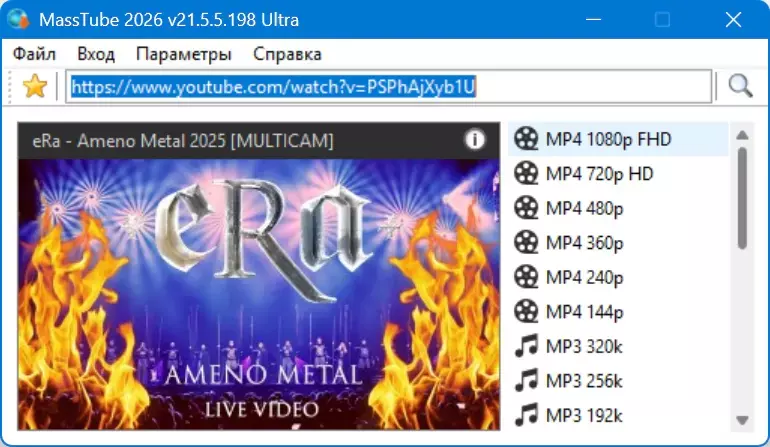Click the format list scroll up arrow
This screenshot has width=770, height=447.
(742, 135)
